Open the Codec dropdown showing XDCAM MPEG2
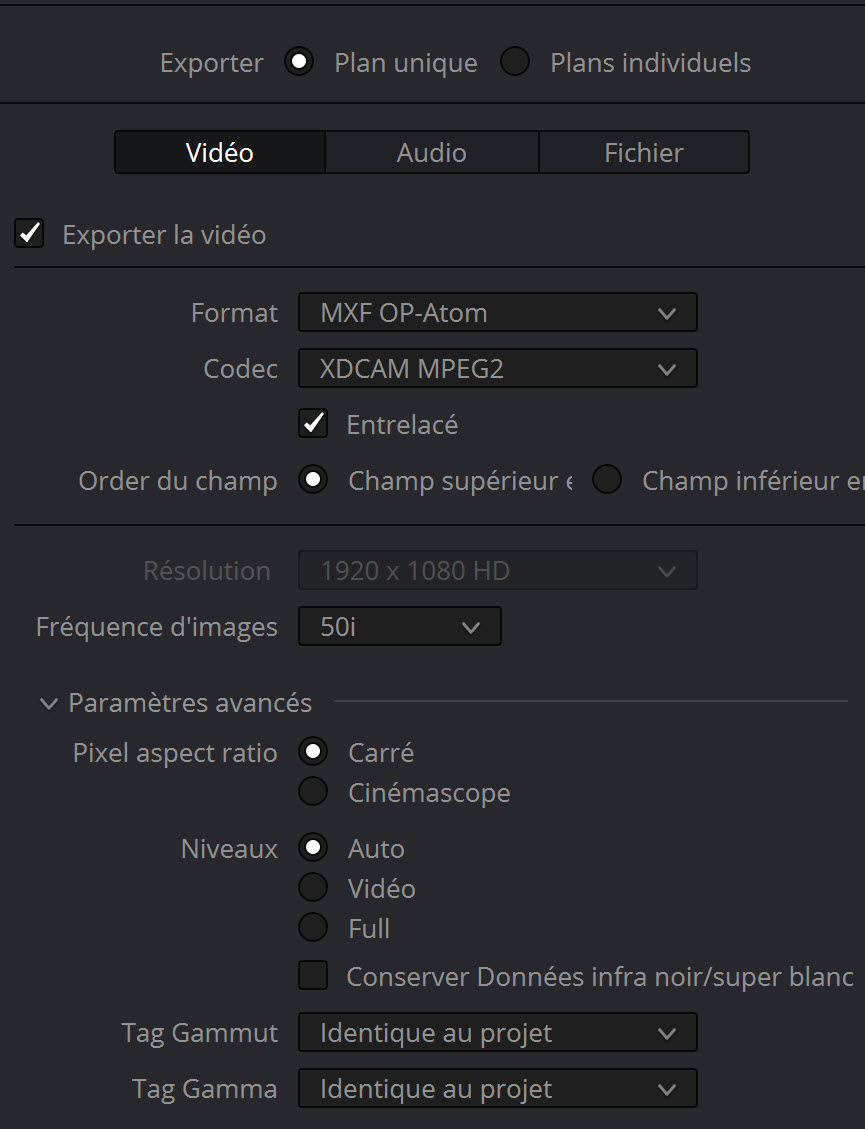The width and height of the screenshot is (865, 1129). 497,368
